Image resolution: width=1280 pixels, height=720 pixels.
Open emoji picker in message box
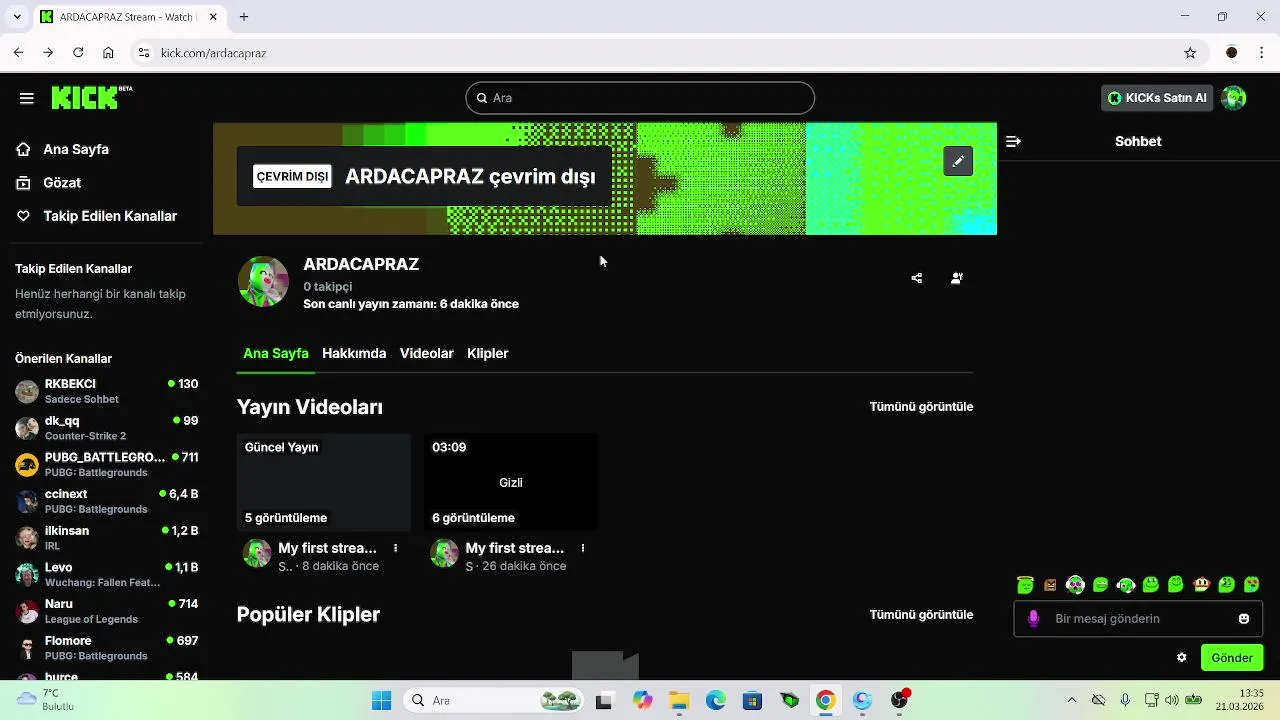(x=1244, y=619)
